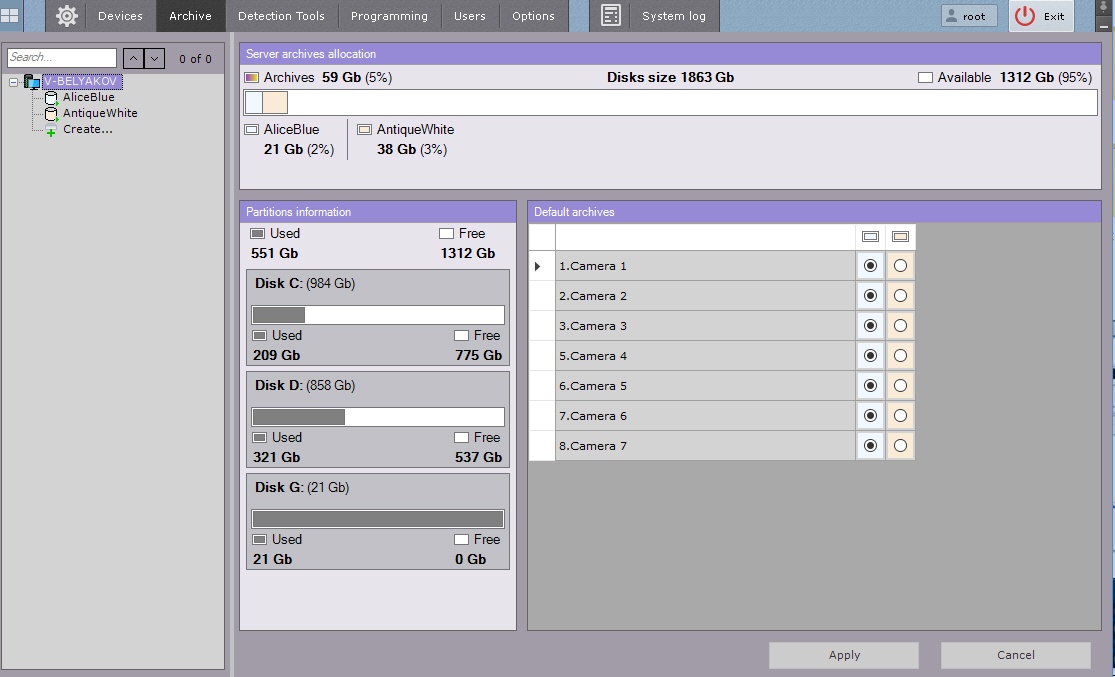Select AliceBlue radio button for Camera 4
The height and width of the screenshot is (677, 1115).
point(870,356)
